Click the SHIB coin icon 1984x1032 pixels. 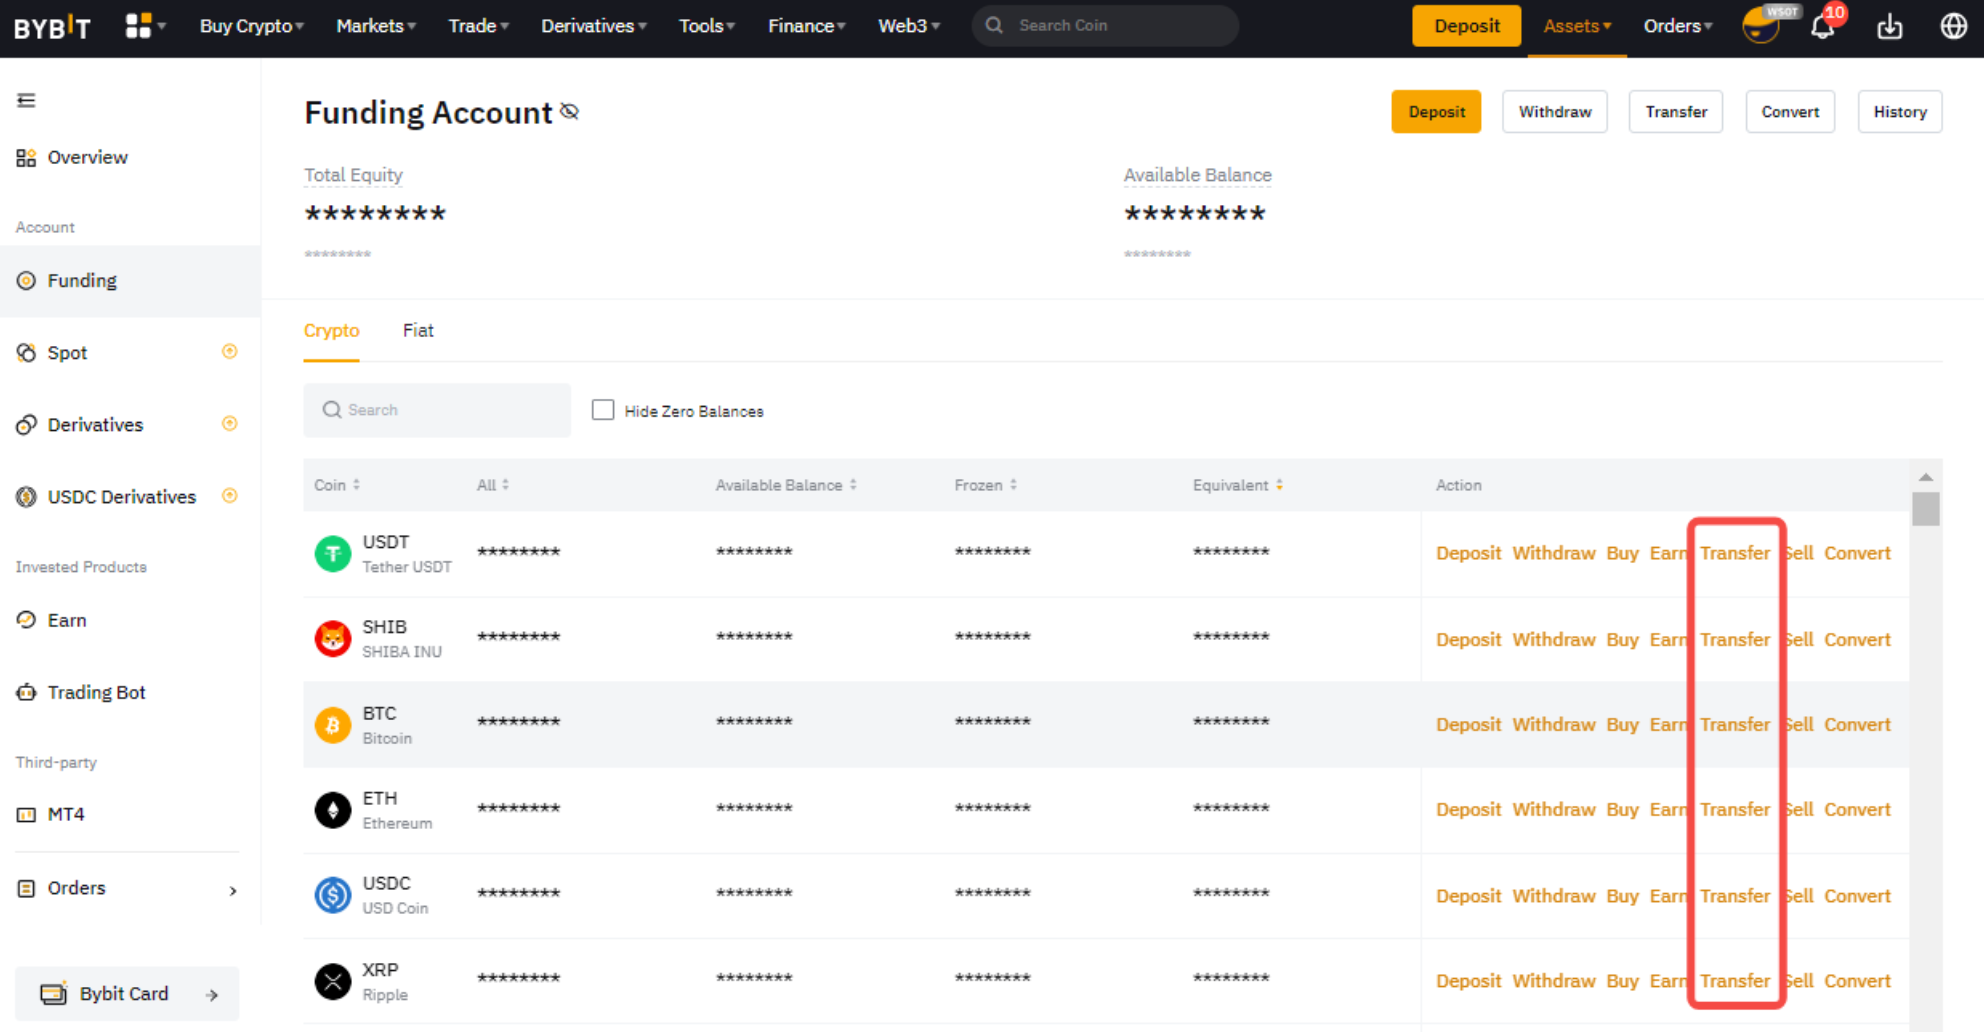pyautogui.click(x=333, y=639)
